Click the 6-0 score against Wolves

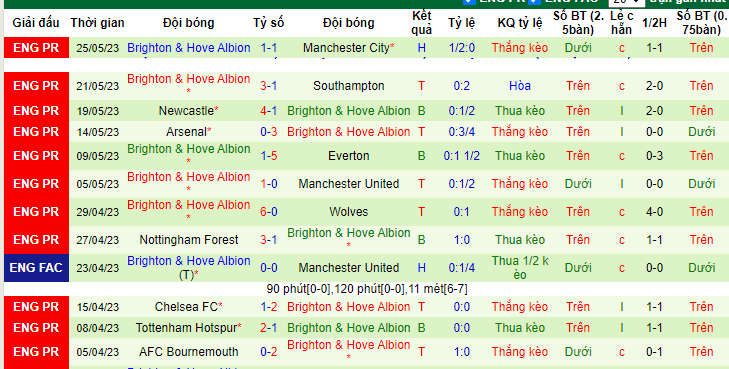tap(269, 212)
